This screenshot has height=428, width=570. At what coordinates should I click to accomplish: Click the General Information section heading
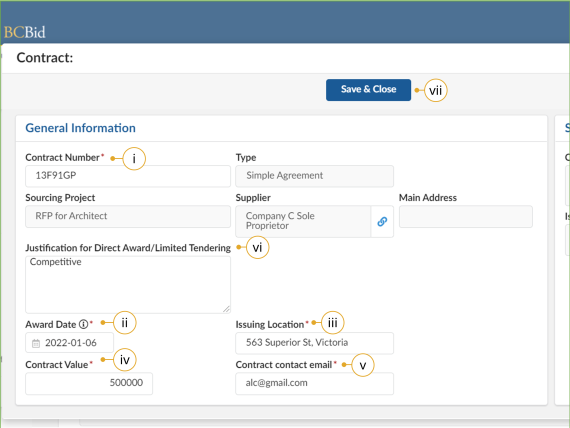(80, 128)
